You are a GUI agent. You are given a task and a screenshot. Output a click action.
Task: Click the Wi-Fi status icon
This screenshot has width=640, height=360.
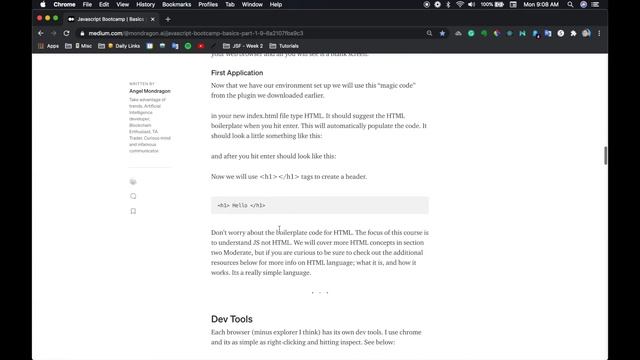(x=460, y=4)
